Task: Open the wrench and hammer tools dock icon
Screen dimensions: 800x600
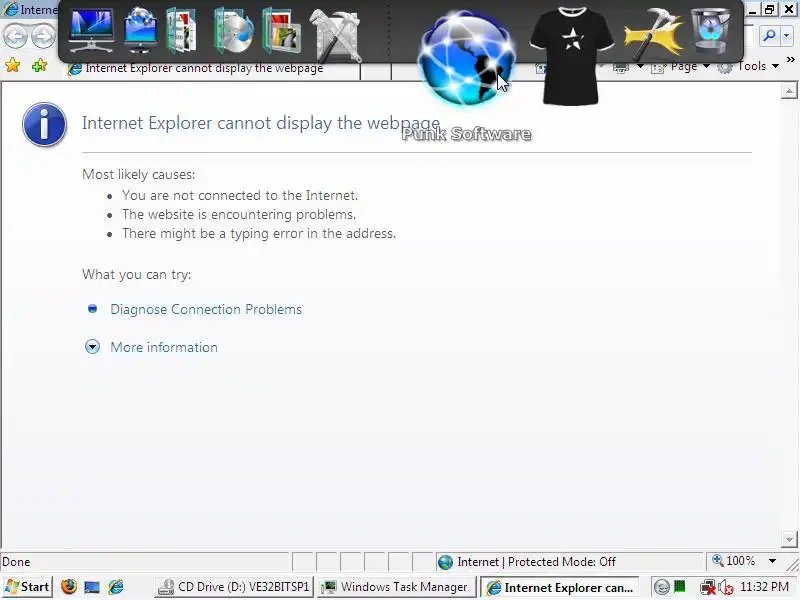Action: pyautogui.click(x=335, y=34)
